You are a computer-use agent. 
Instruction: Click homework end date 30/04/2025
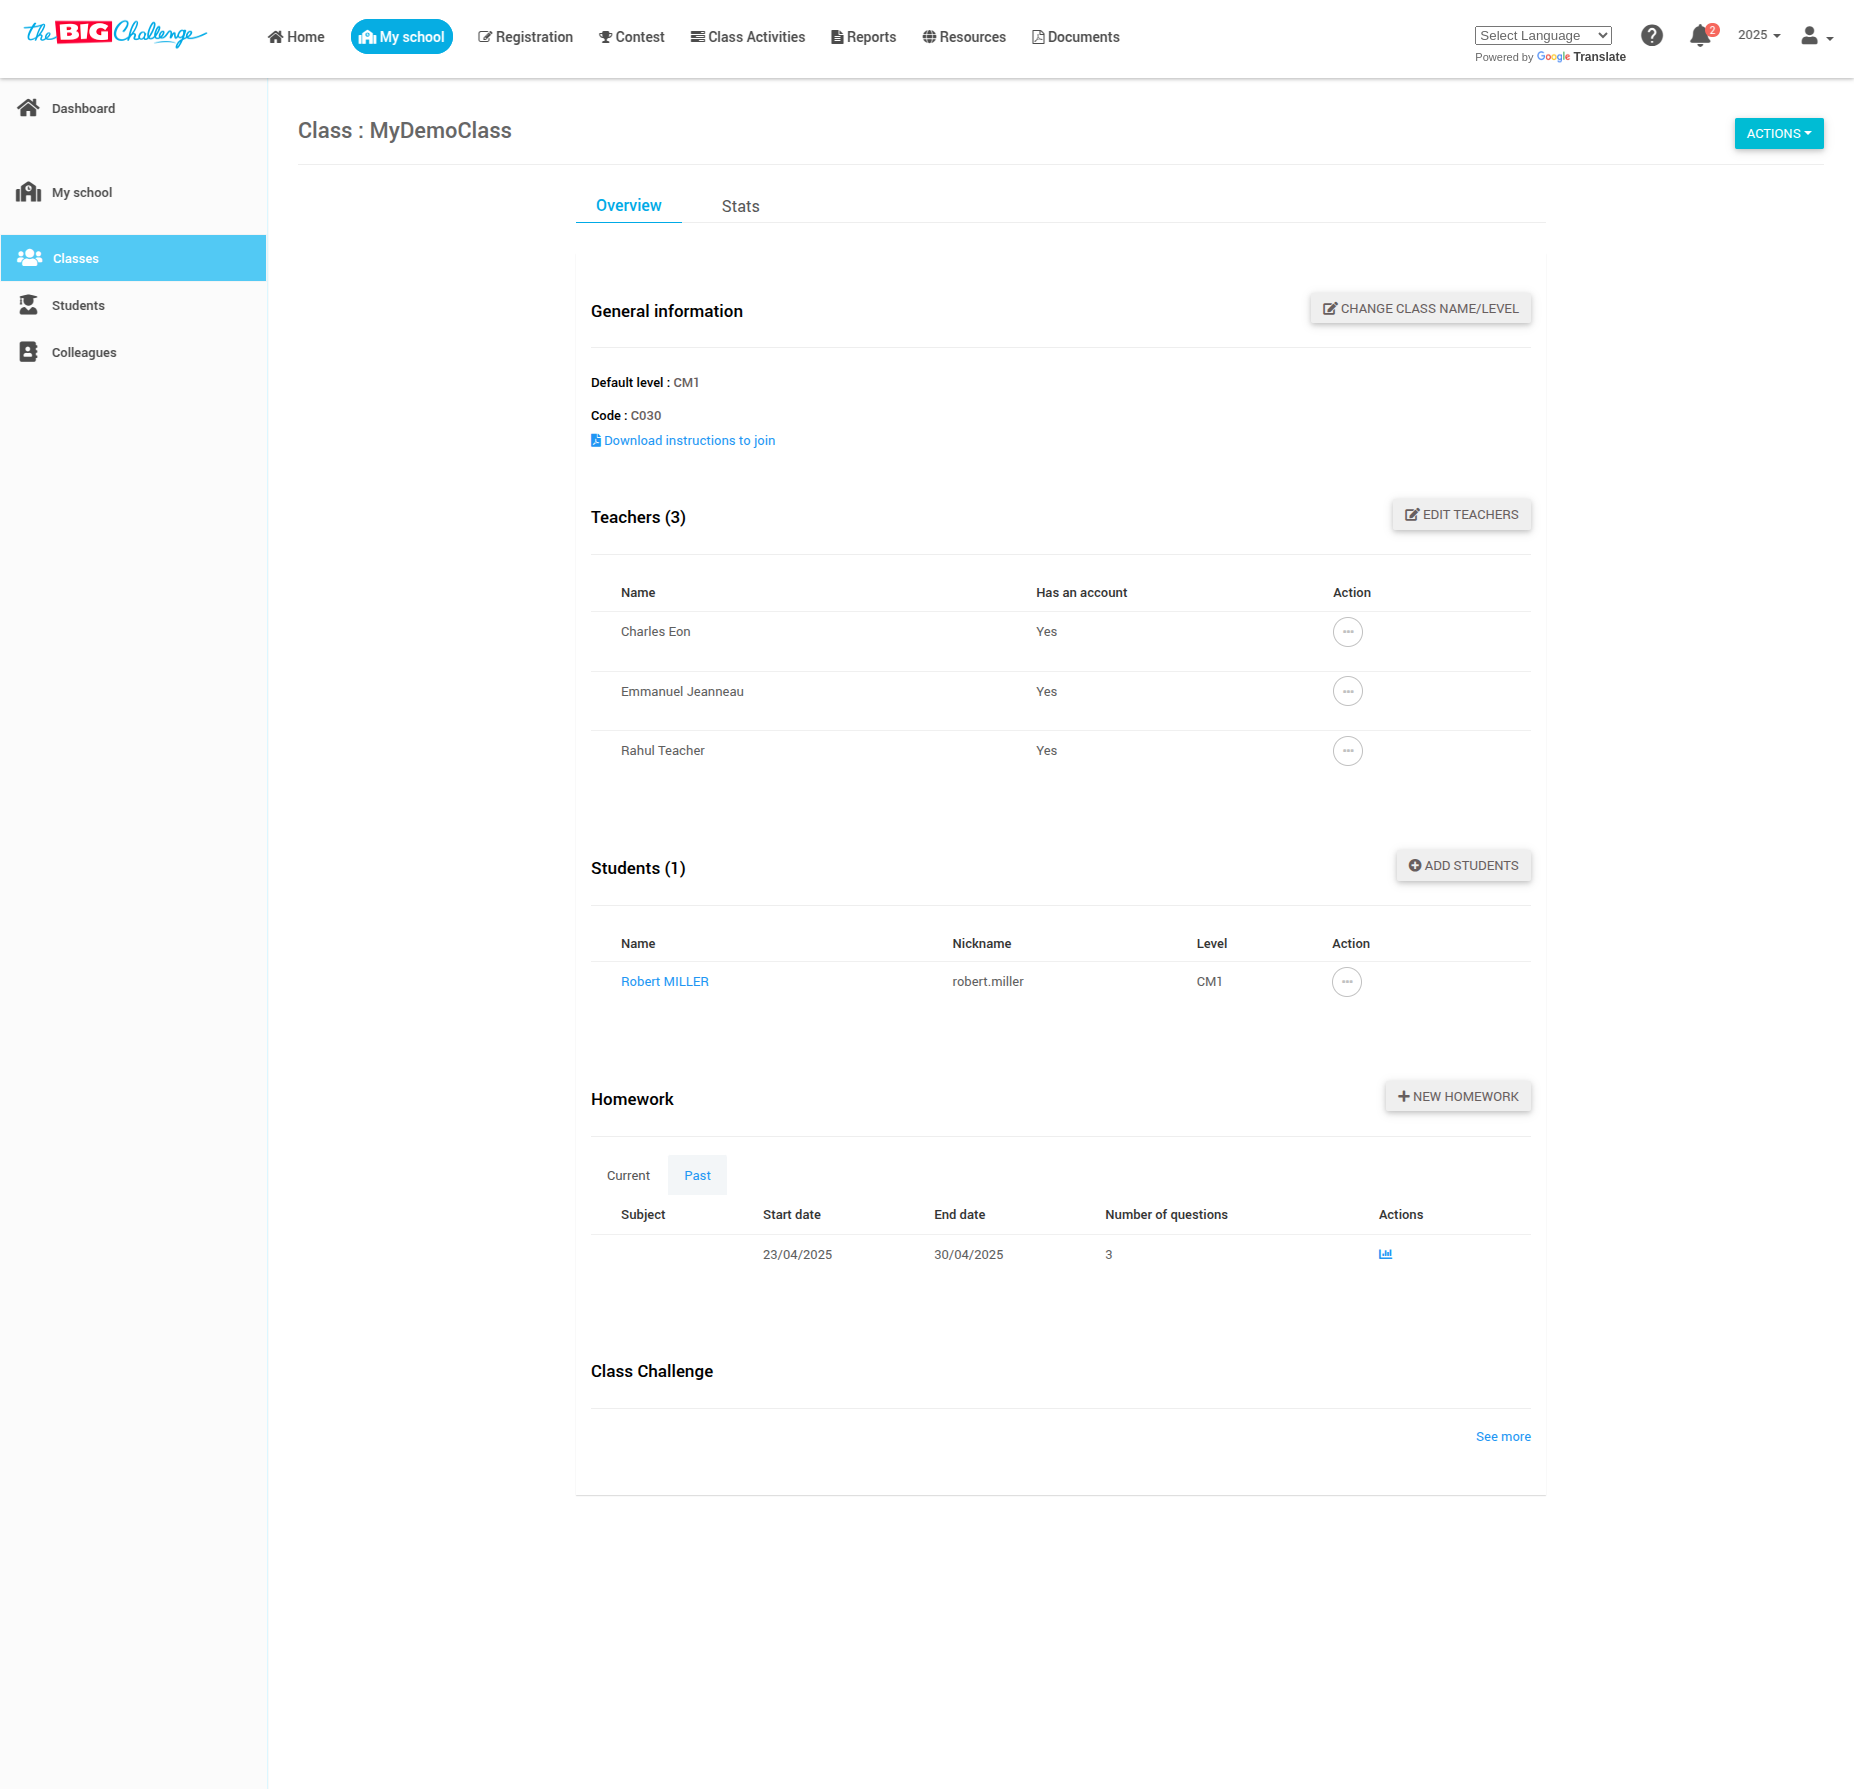[968, 1255]
